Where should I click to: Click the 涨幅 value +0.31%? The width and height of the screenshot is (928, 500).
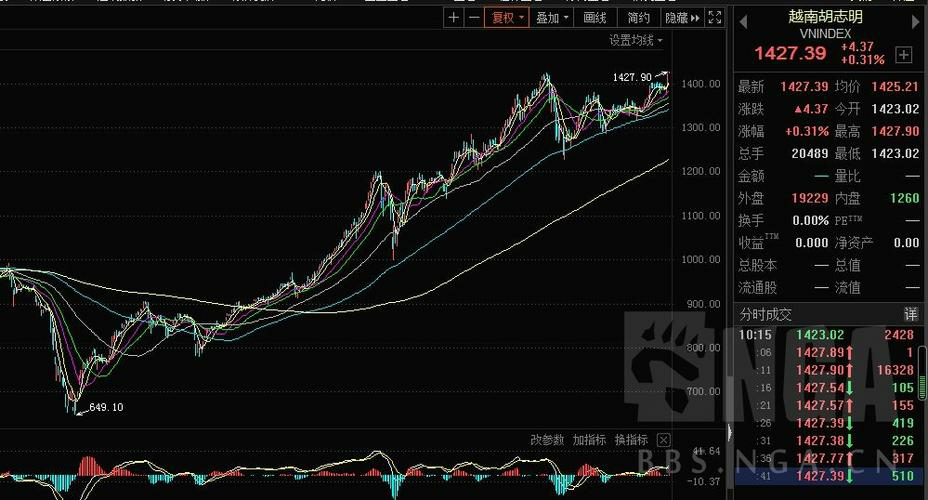click(807, 131)
